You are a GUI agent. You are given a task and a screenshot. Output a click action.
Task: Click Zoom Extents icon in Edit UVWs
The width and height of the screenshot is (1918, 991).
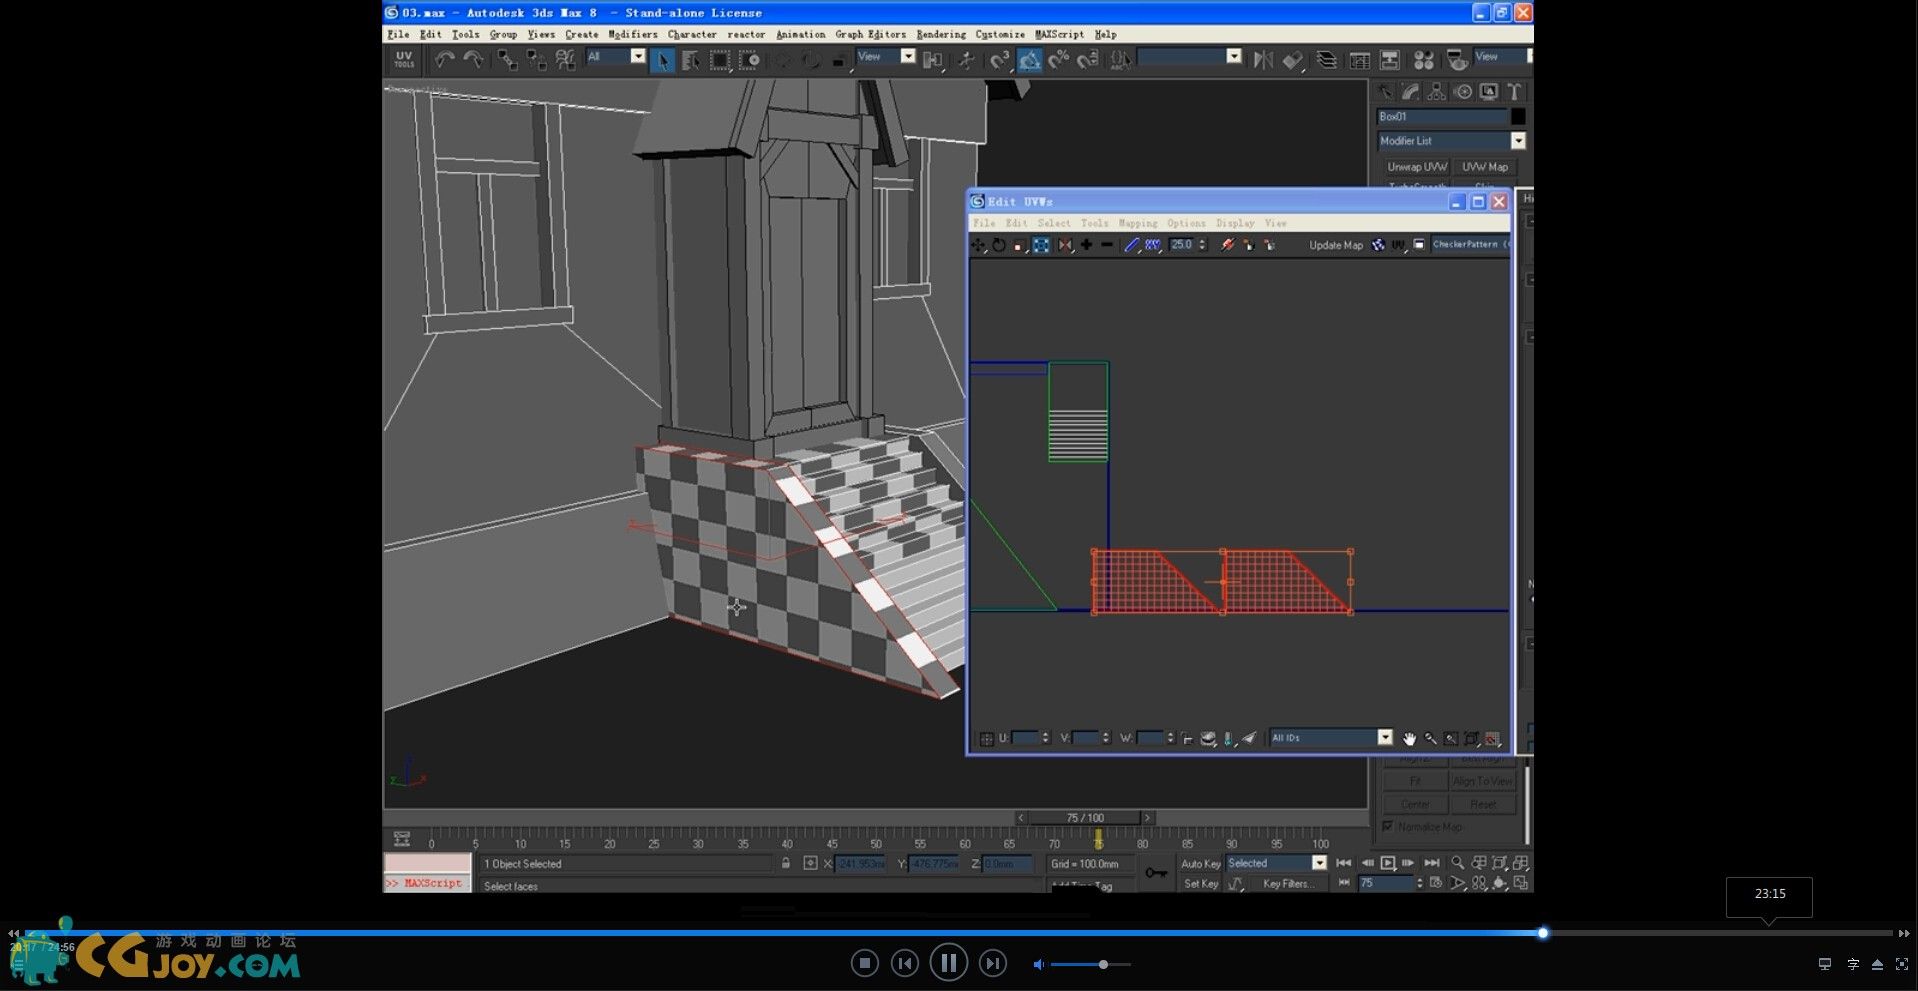tap(1472, 738)
